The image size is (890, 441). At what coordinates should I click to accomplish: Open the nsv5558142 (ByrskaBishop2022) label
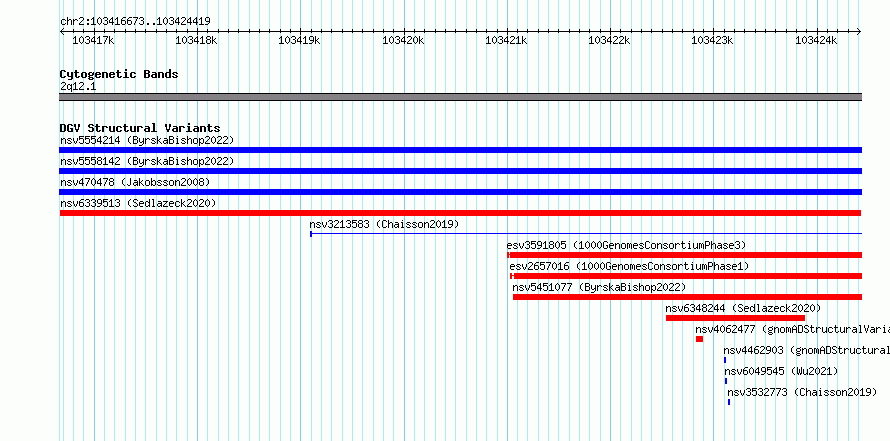[147, 161]
